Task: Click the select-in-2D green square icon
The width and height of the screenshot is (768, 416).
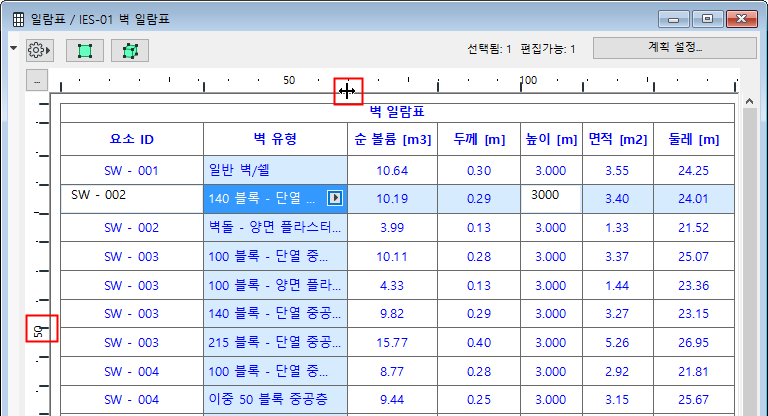Action: [85, 51]
